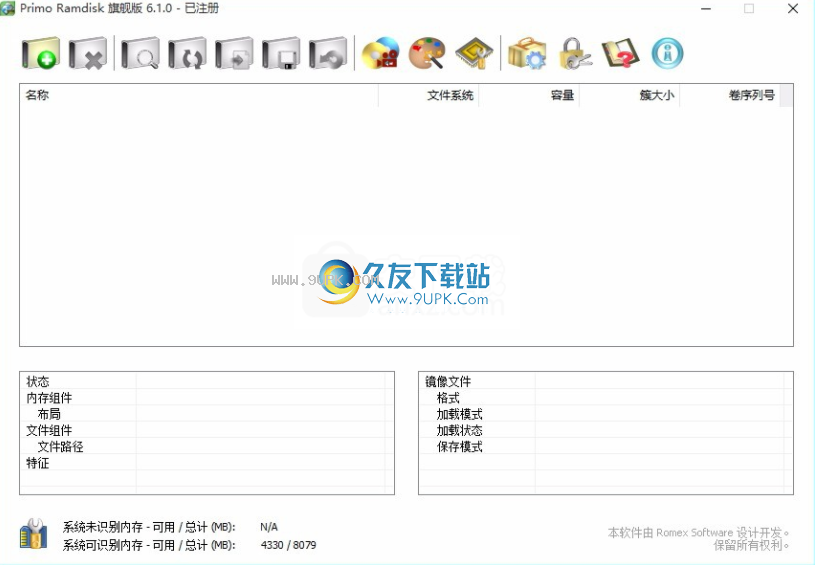815x565 pixels.
Task: Click the Primo Ramdisk title bar app icon
Action: [8, 8]
